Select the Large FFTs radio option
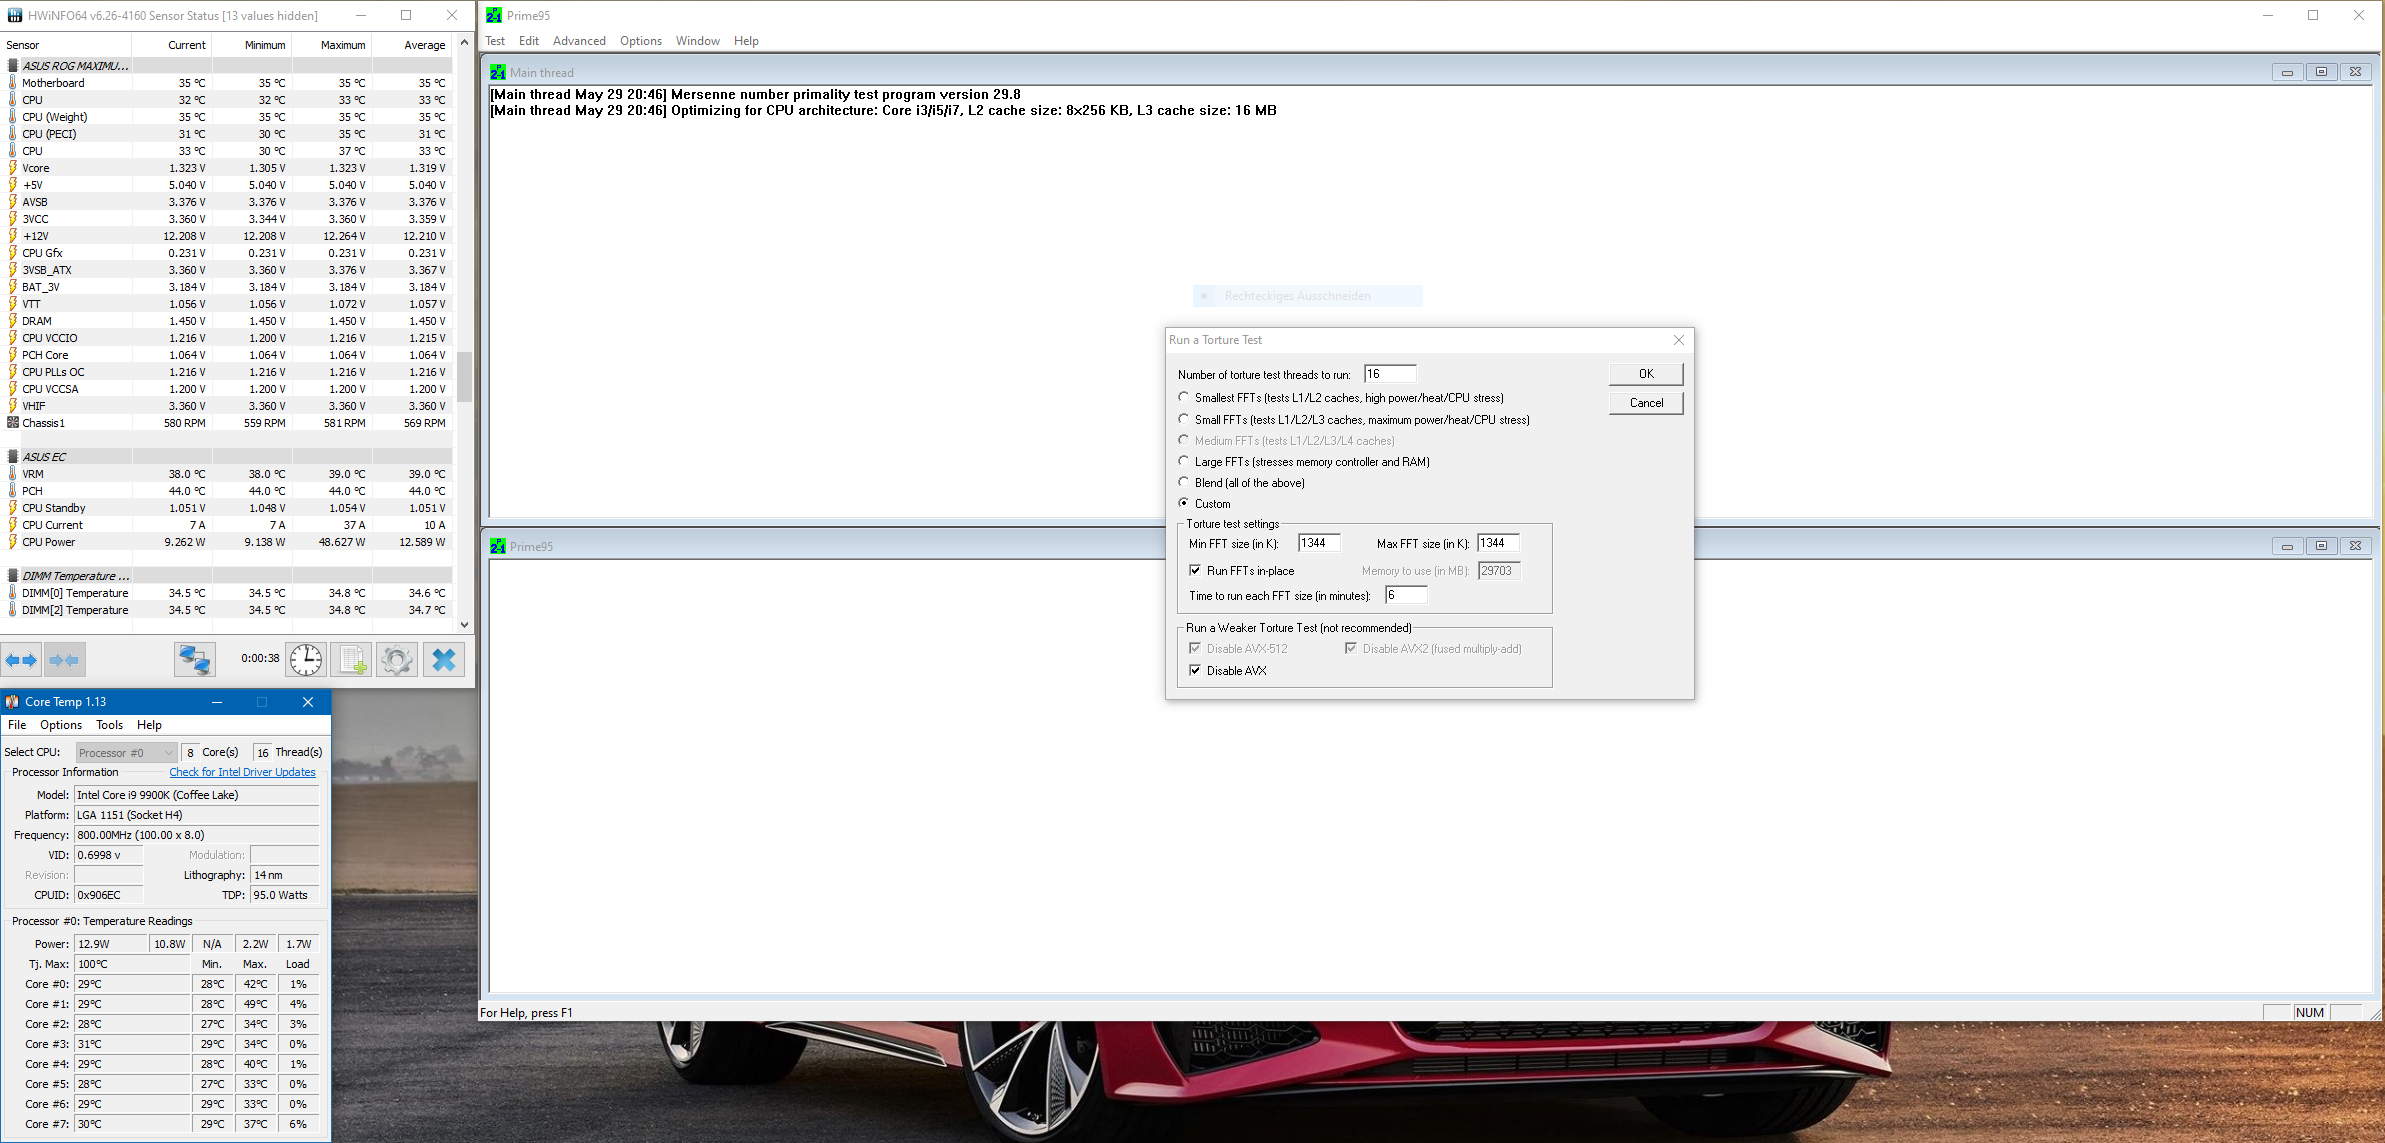2385x1143 pixels. [1184, 461]
